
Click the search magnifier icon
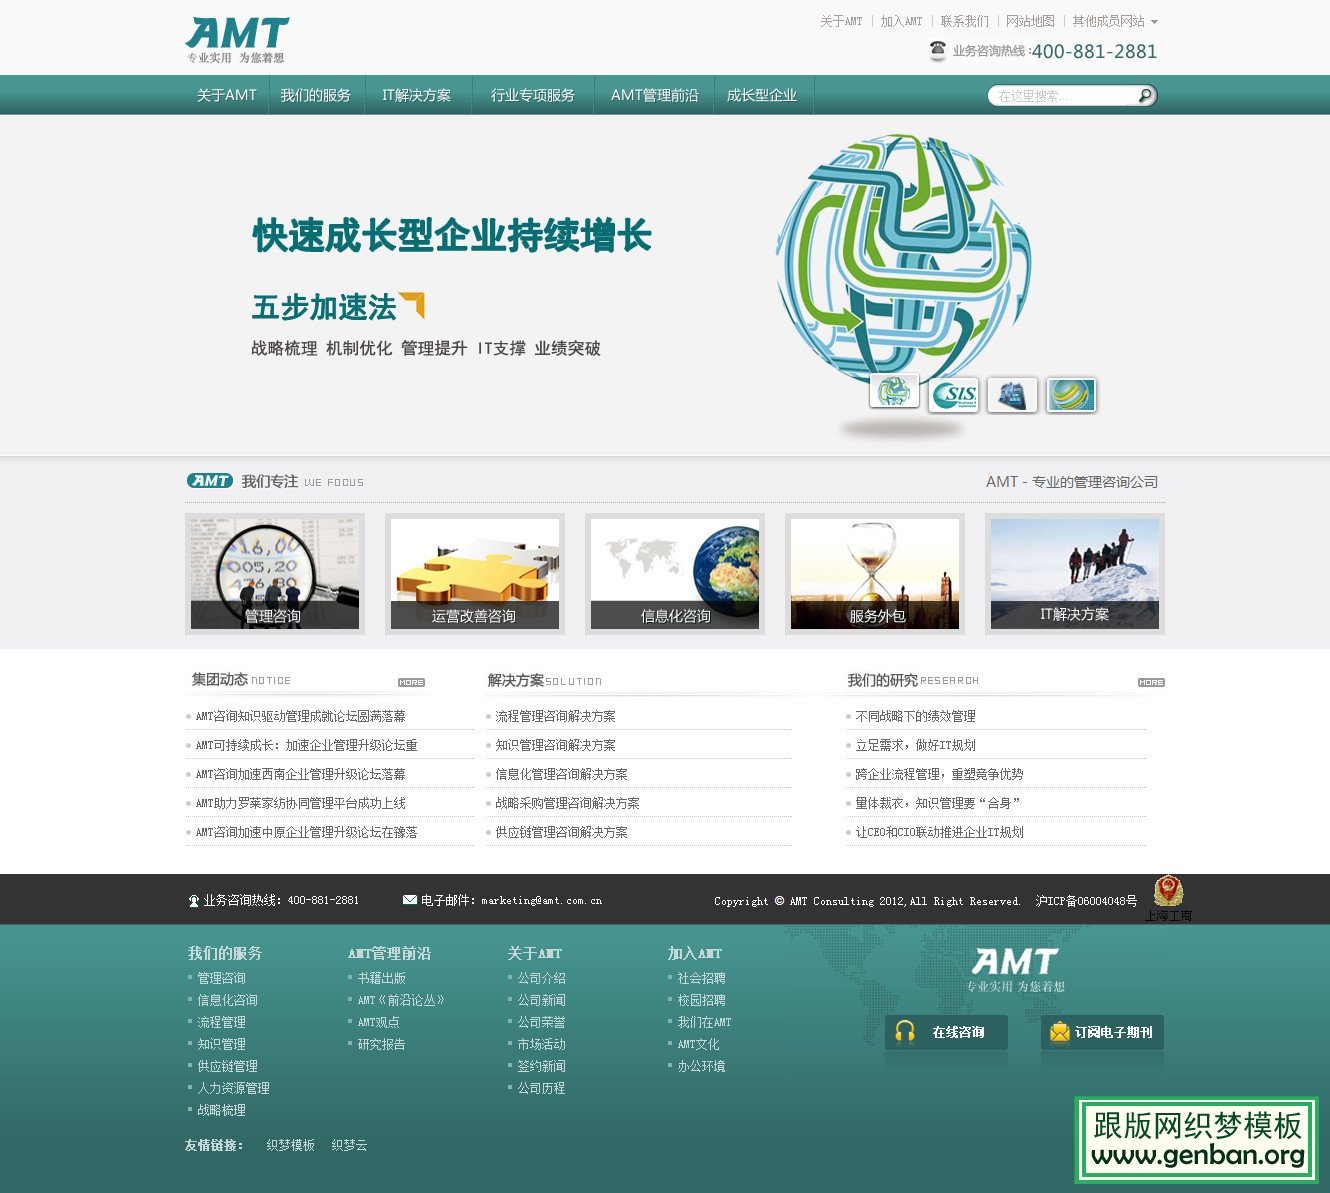click(x=1144, y=95)
